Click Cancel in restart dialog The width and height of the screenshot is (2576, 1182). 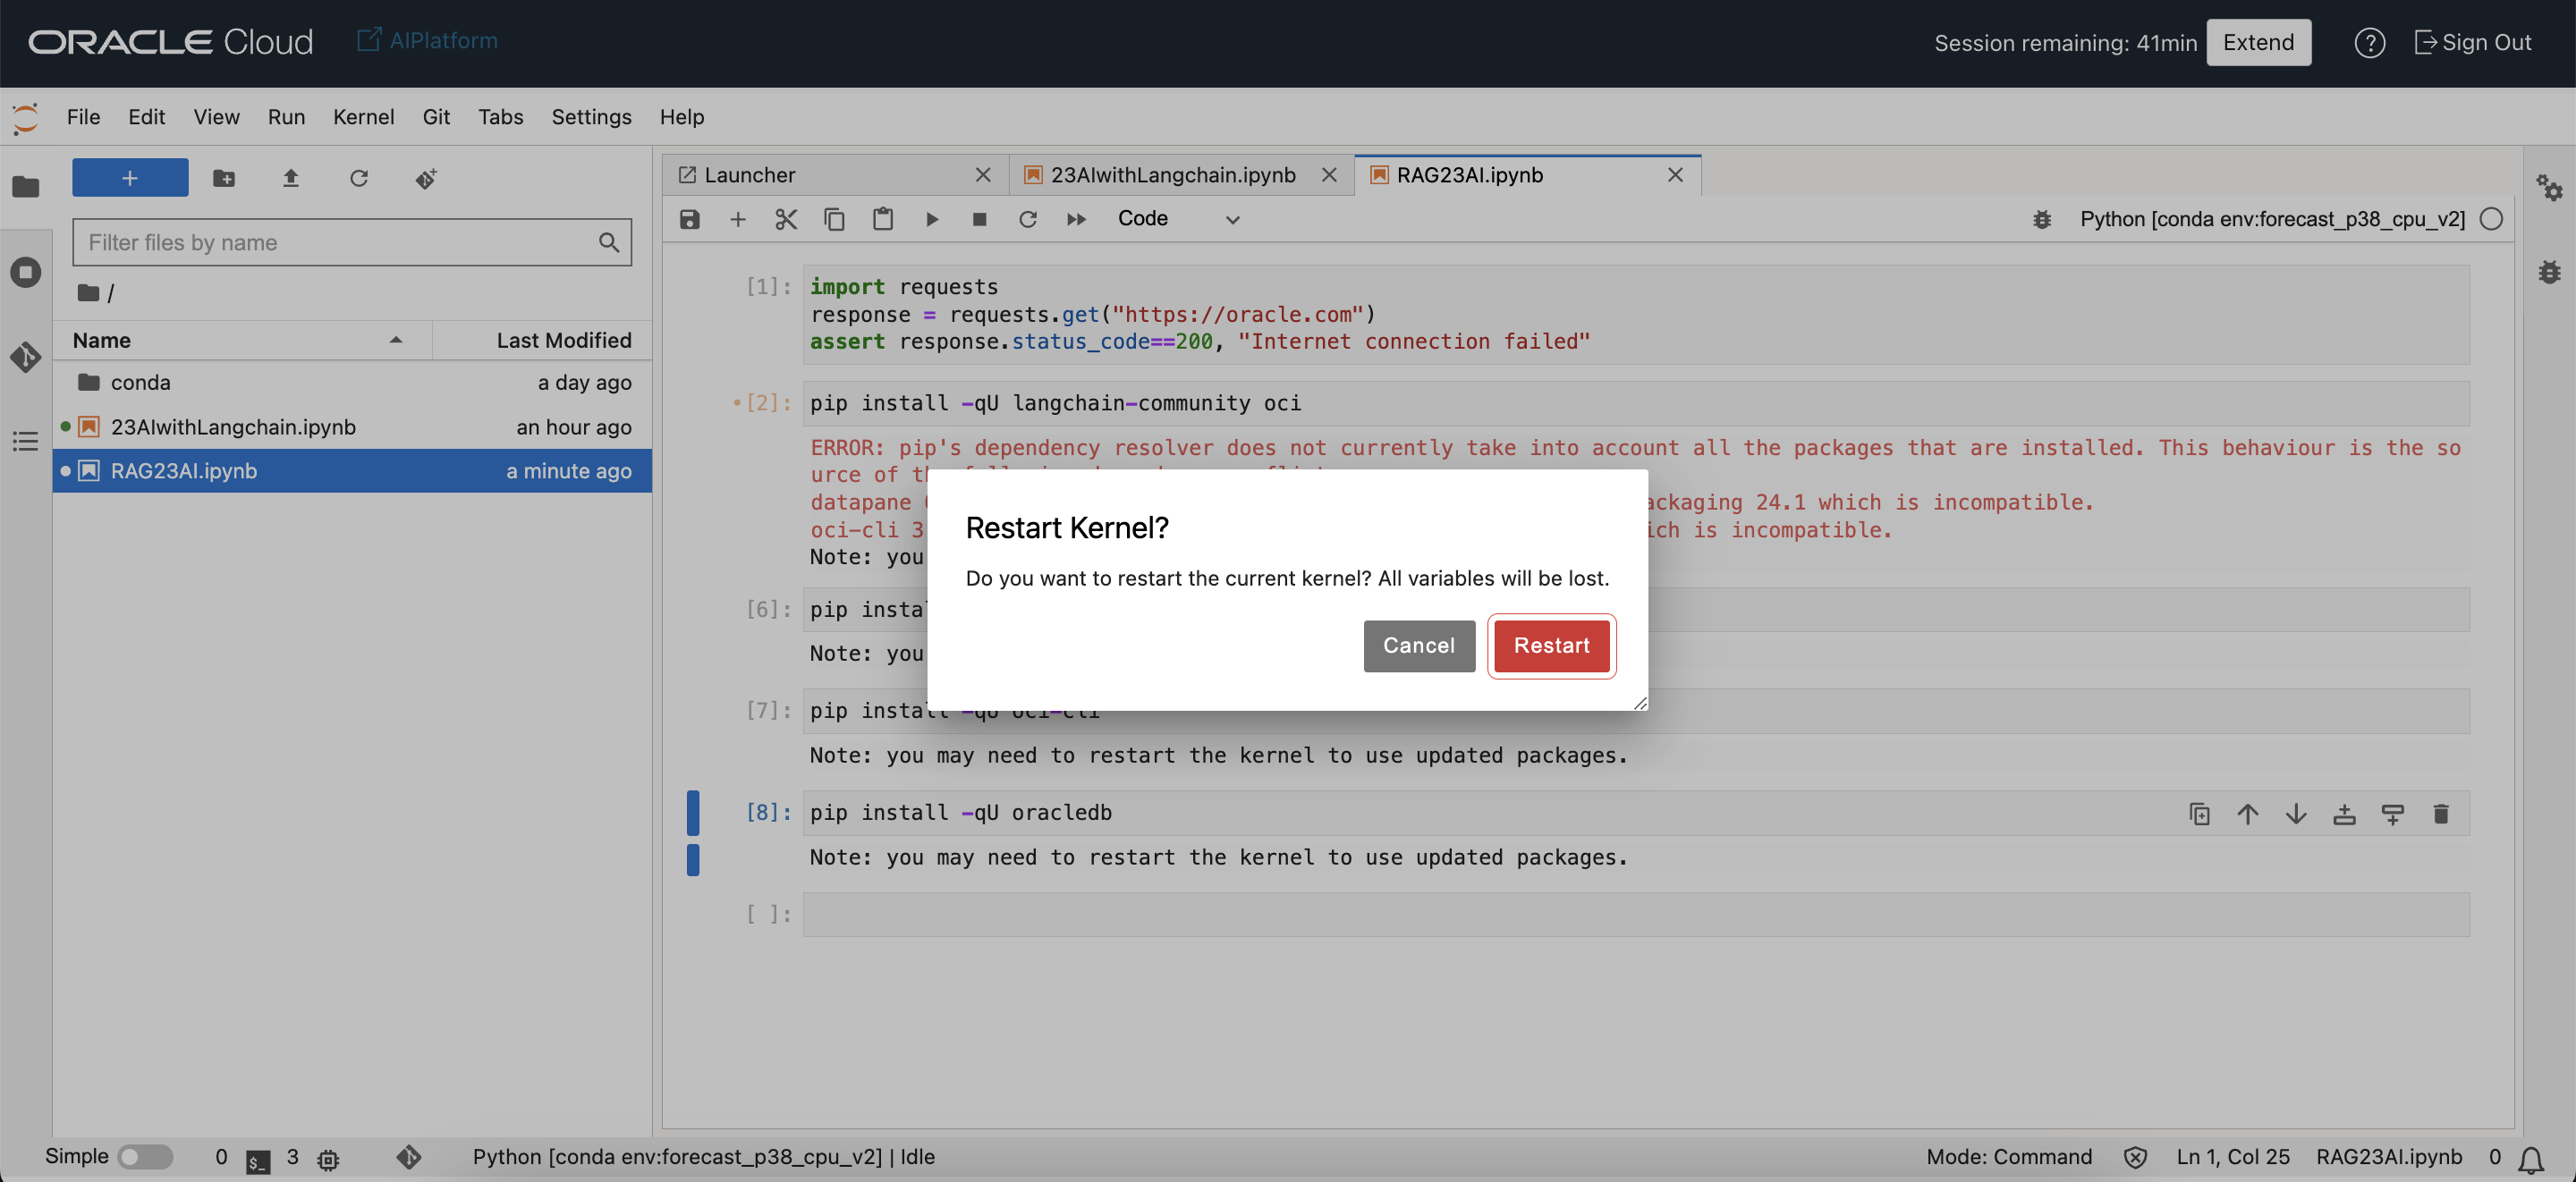1418,645
